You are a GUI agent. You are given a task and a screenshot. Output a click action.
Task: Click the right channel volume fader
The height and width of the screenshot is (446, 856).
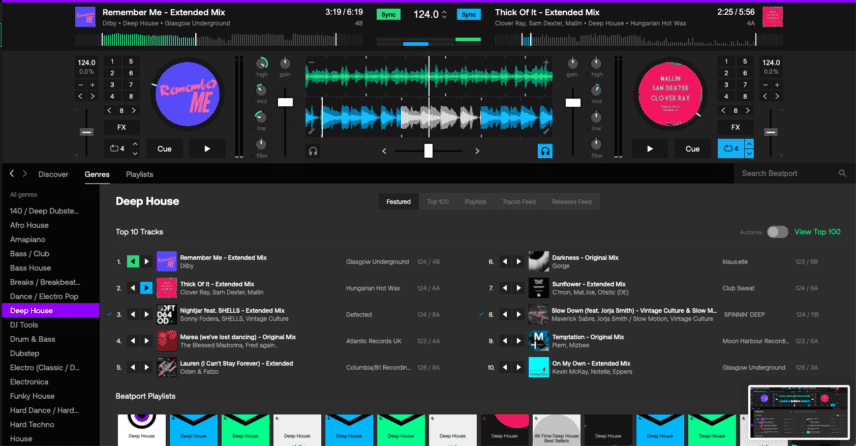pos(573,103)
